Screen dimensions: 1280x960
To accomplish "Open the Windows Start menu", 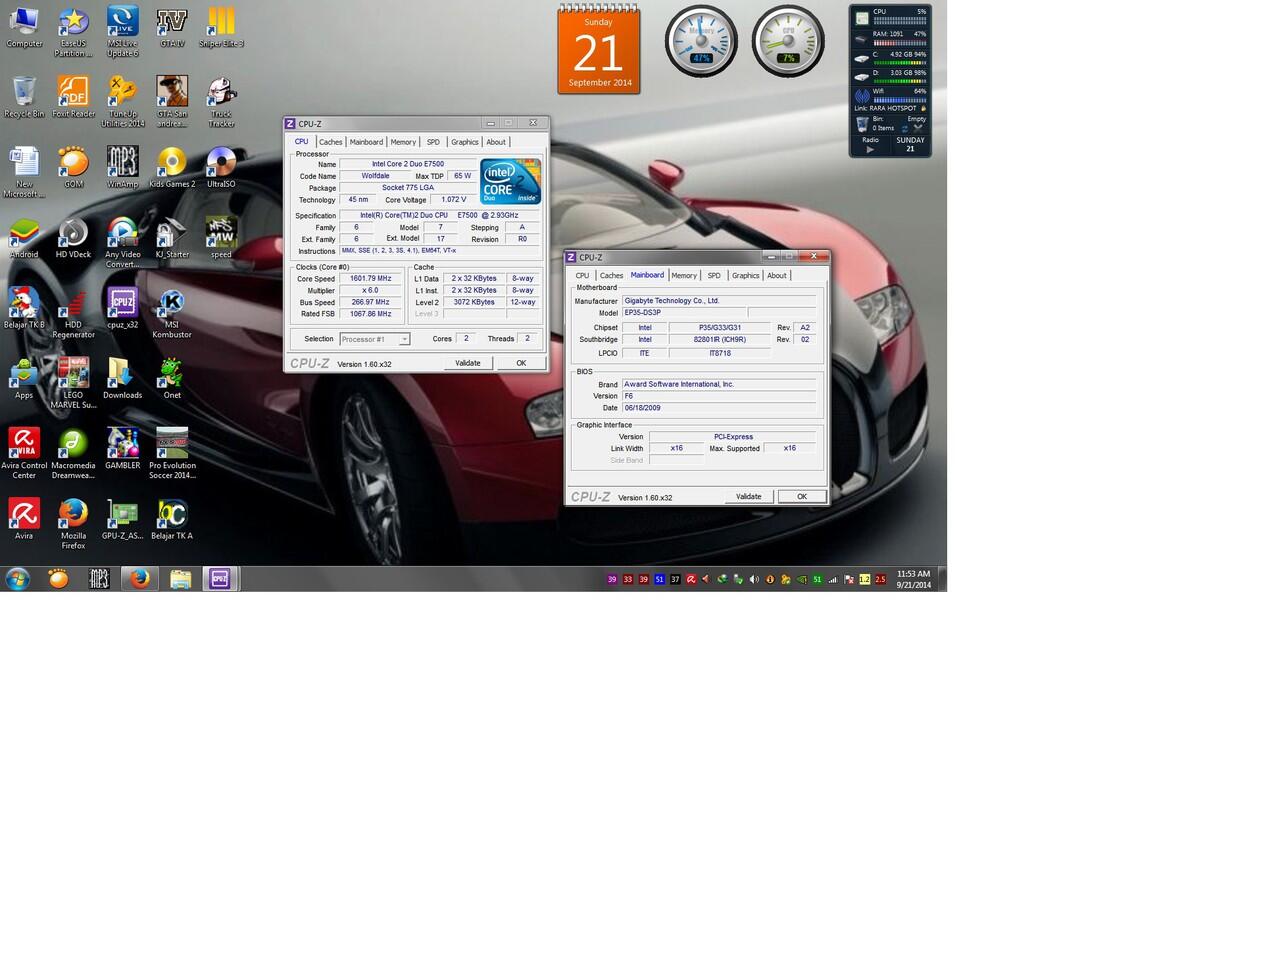I will pyautogui.click(x=17, y=578).
